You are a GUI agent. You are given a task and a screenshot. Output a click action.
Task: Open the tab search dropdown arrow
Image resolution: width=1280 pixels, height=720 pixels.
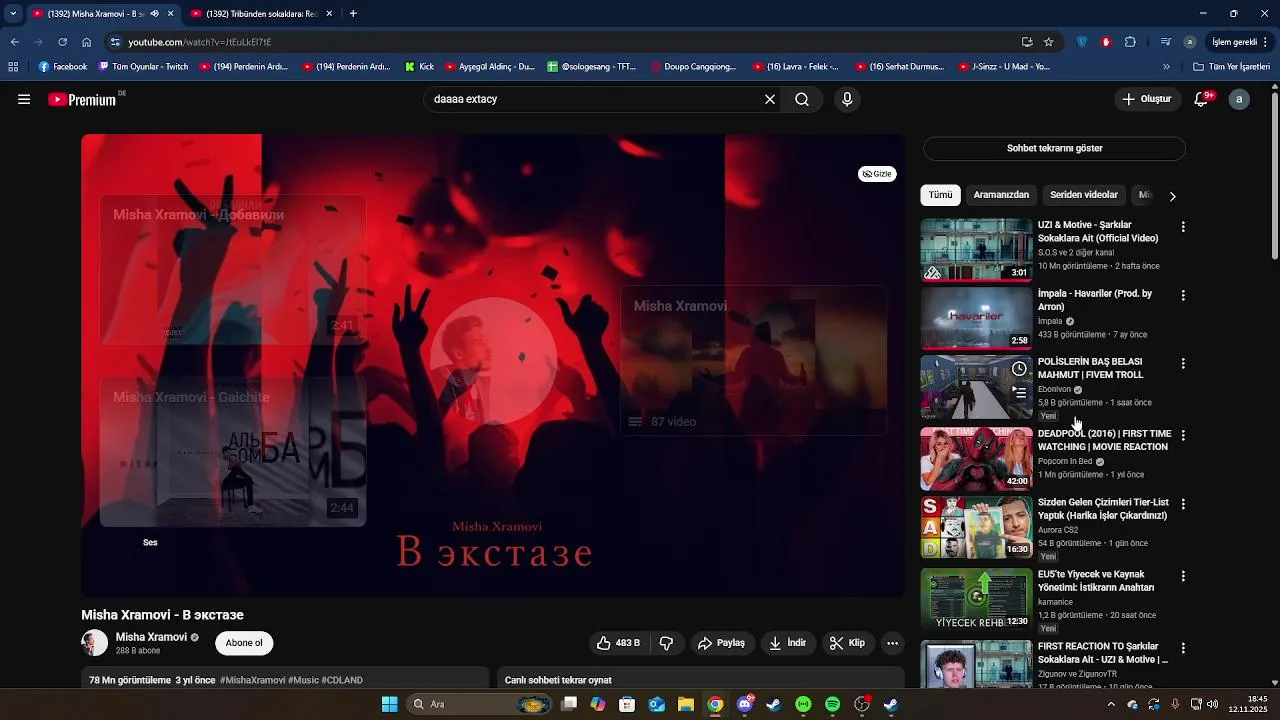pyautogui.click(x=13, y=13)
